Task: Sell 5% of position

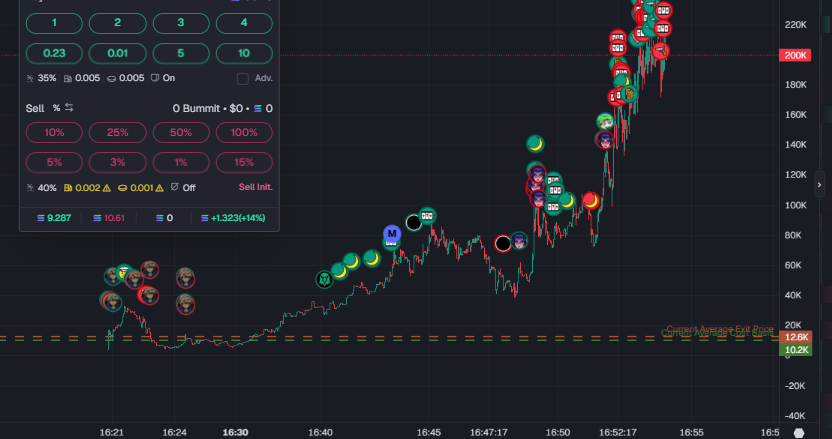Action: 54,162
